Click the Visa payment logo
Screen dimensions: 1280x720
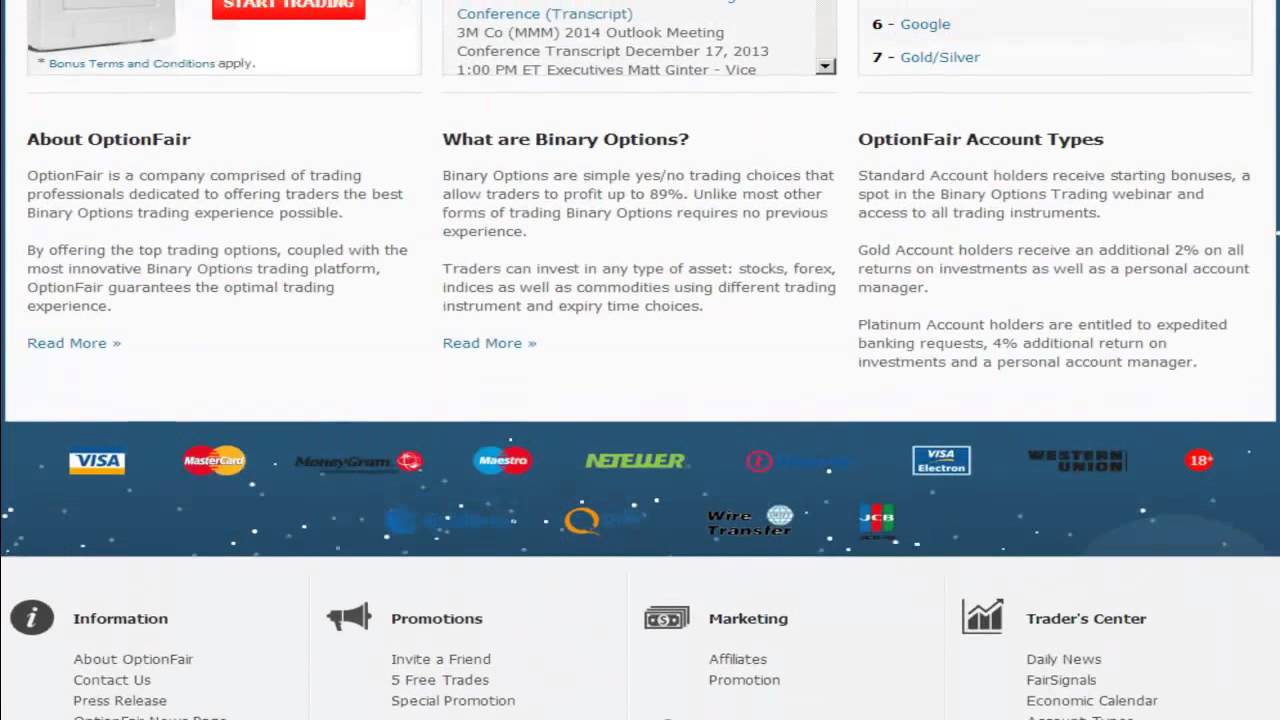(97, 461)
